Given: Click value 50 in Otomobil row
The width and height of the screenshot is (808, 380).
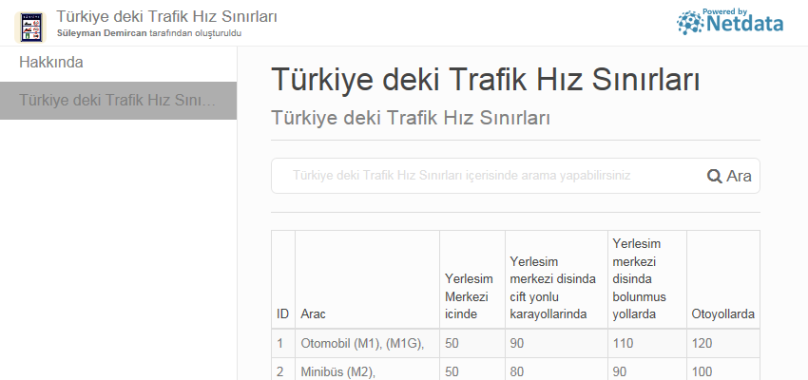Looking at the screenshot, I should tap(451, 343).
